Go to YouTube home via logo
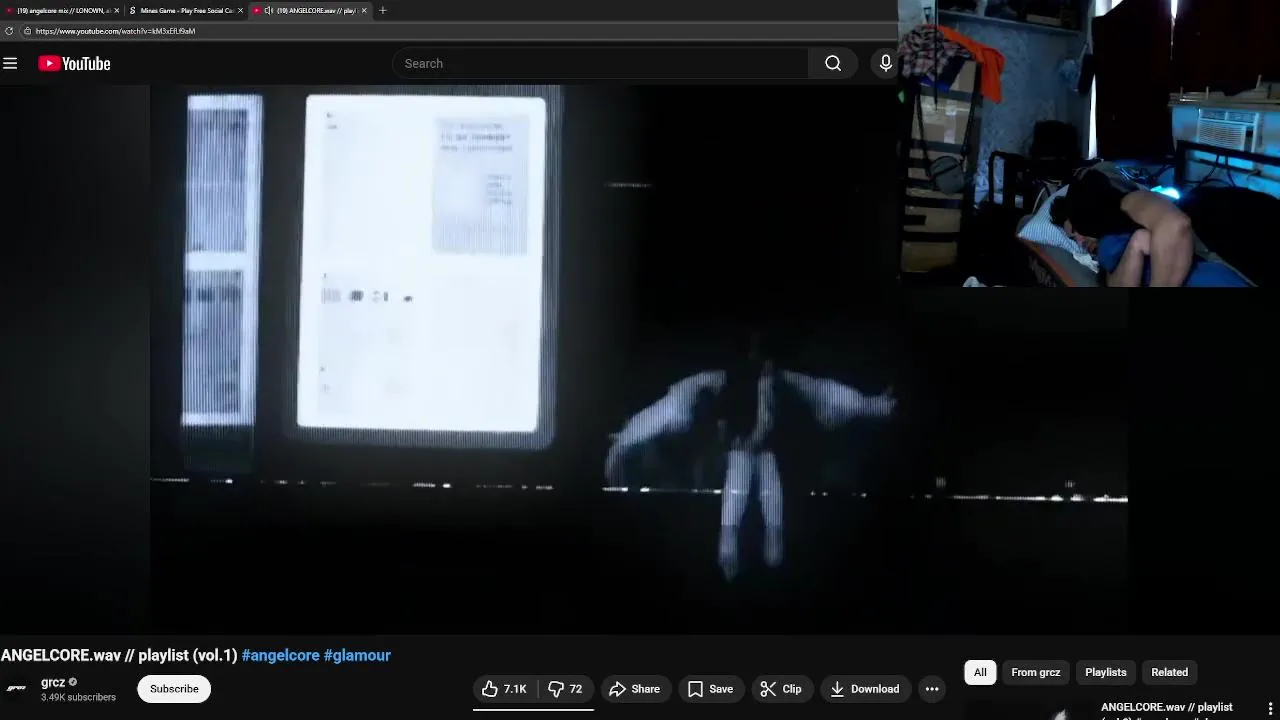Screen dimensions: 1280x720 (74, 63)
